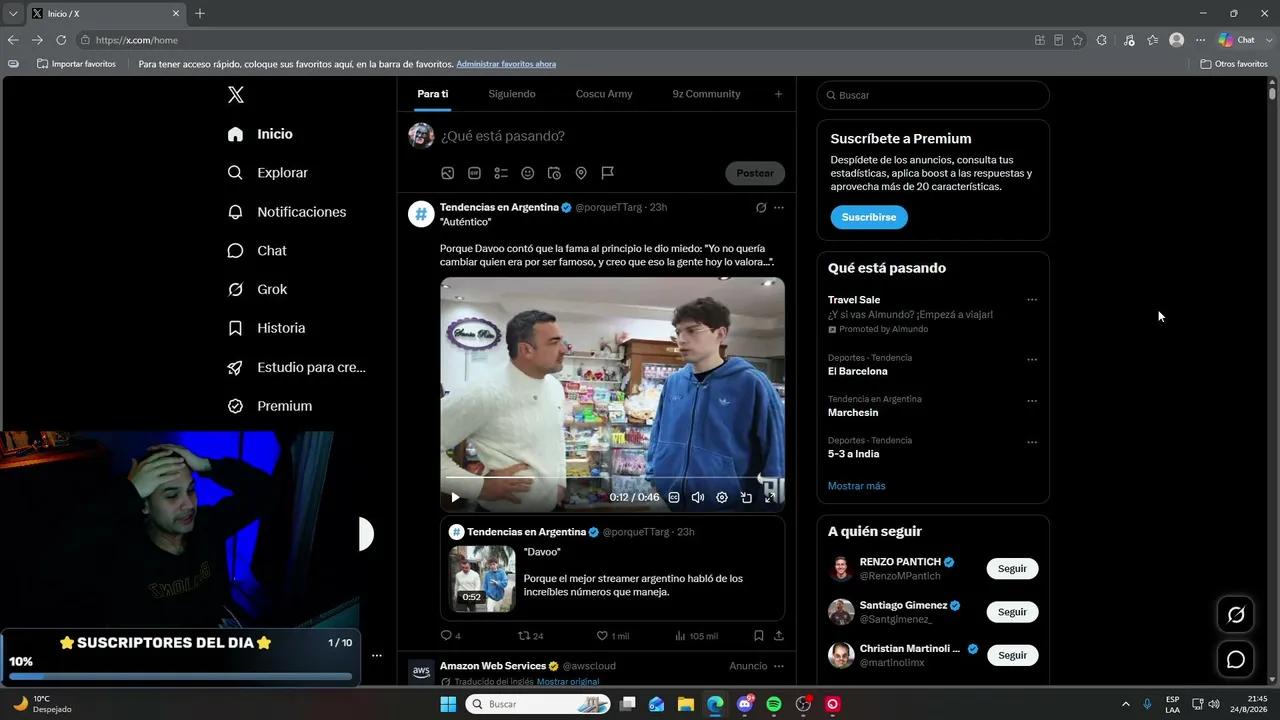Go to Inicio in the sidebar

coord(260,134)
